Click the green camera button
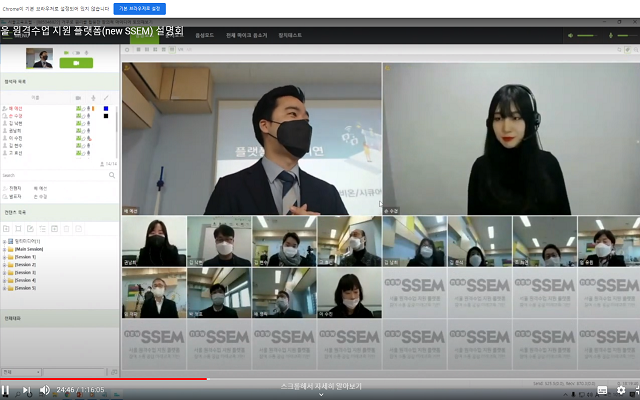The image size is (640, 400). pos(76,62)
